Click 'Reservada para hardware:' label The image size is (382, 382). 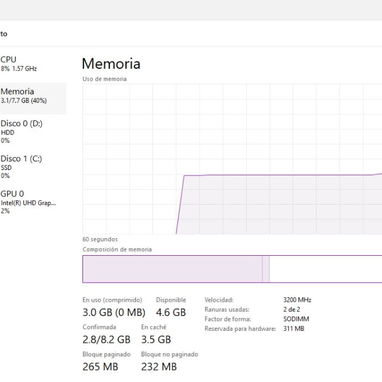coord(240,329)
